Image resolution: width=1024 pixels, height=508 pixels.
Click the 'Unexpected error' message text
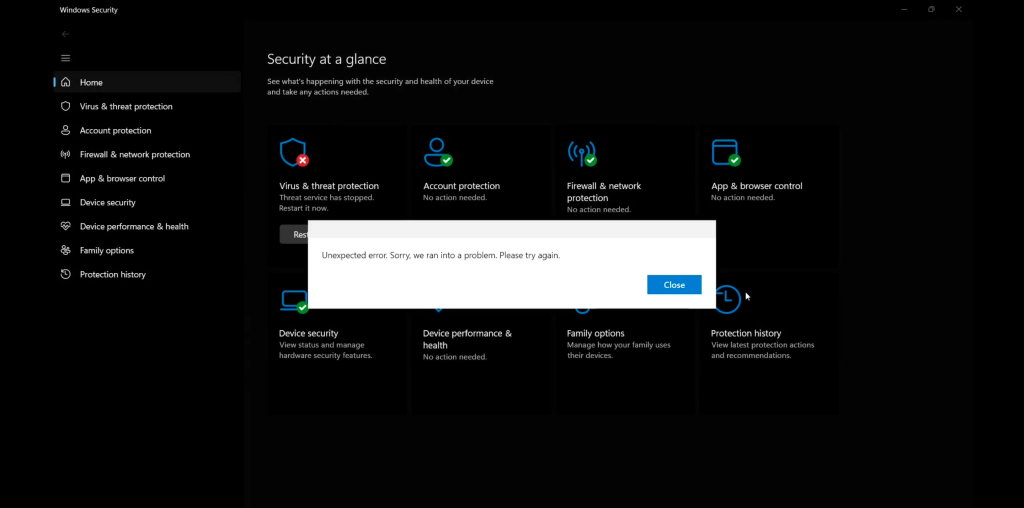click(441, 255)
